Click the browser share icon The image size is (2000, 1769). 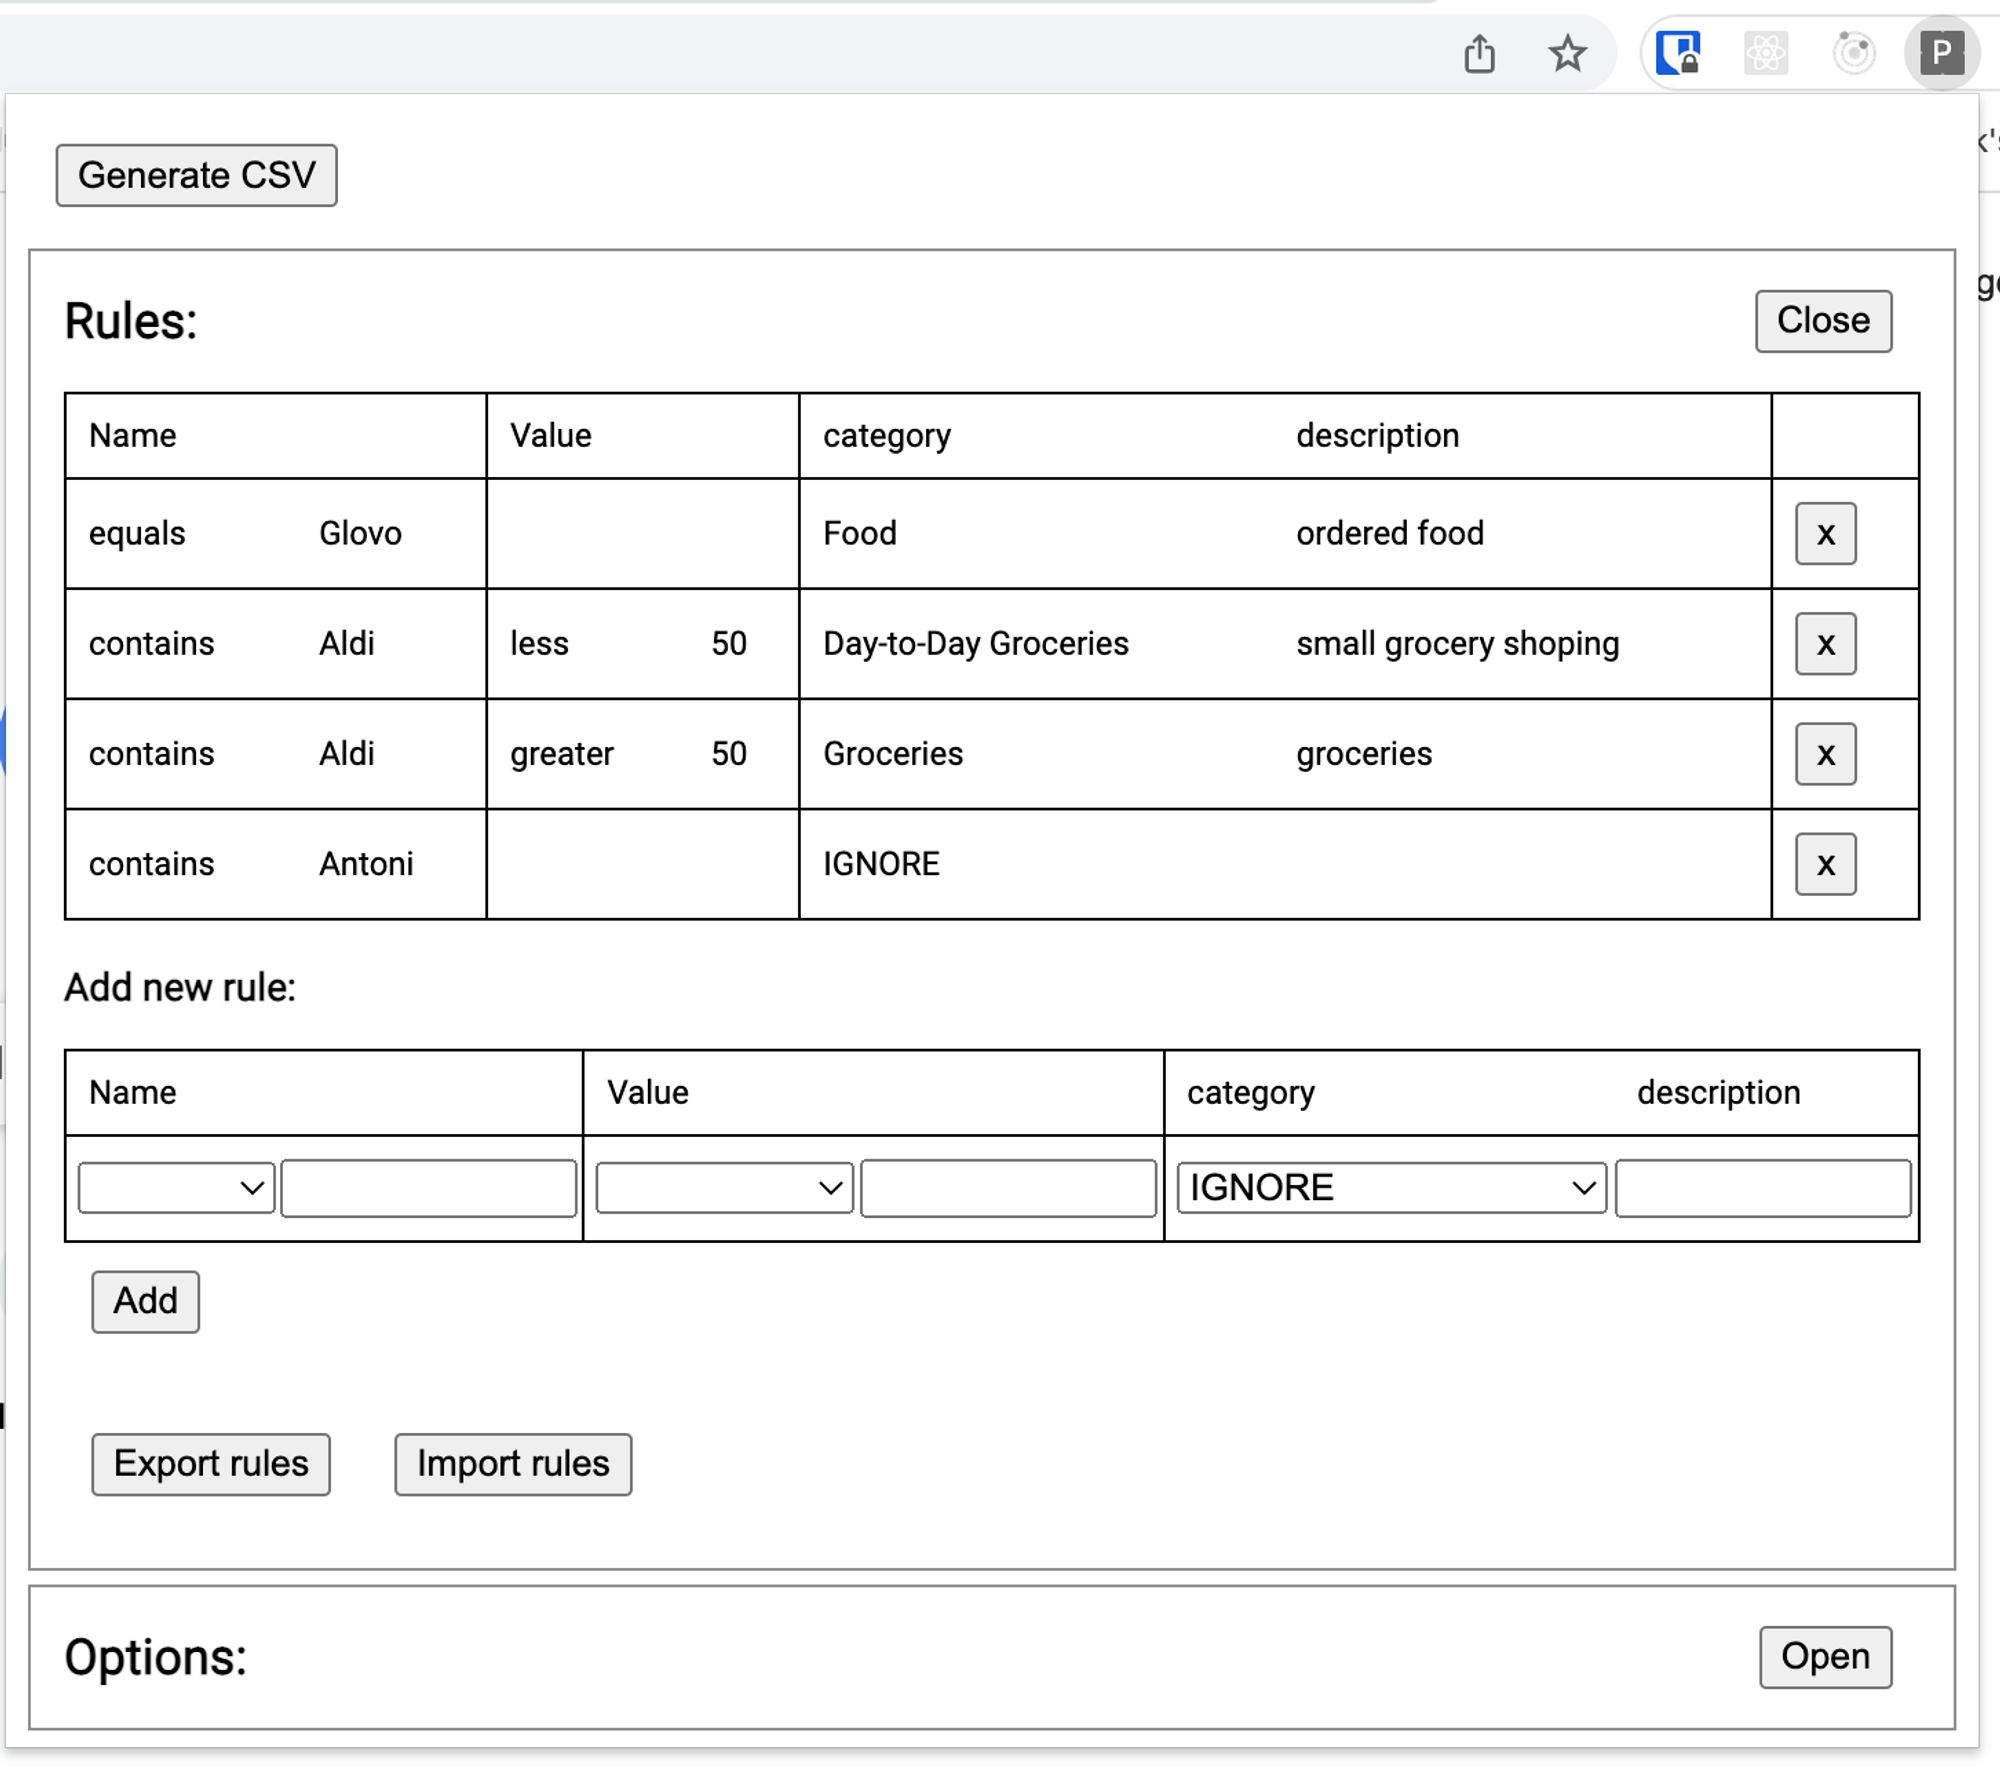[x=1479, y=54]
